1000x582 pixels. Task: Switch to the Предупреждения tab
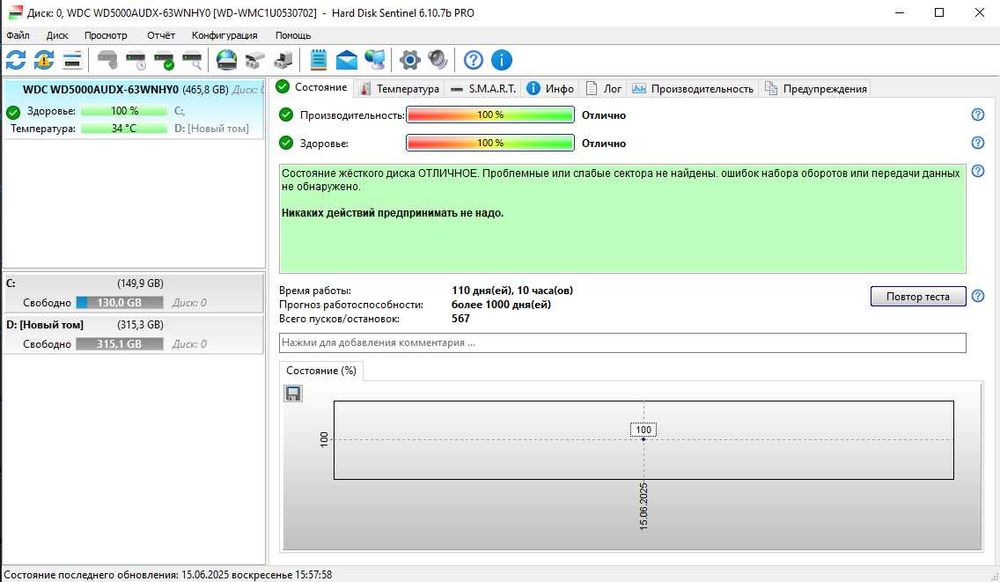click(x=816, y=89)
